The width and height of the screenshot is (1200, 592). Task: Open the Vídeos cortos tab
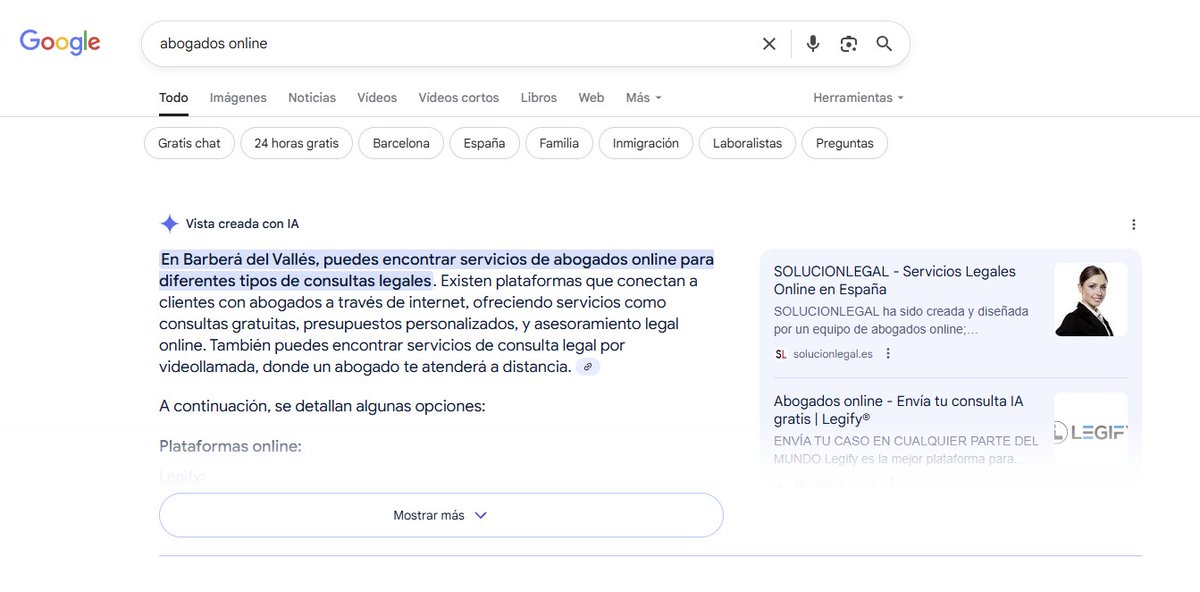tap(459, 98)
